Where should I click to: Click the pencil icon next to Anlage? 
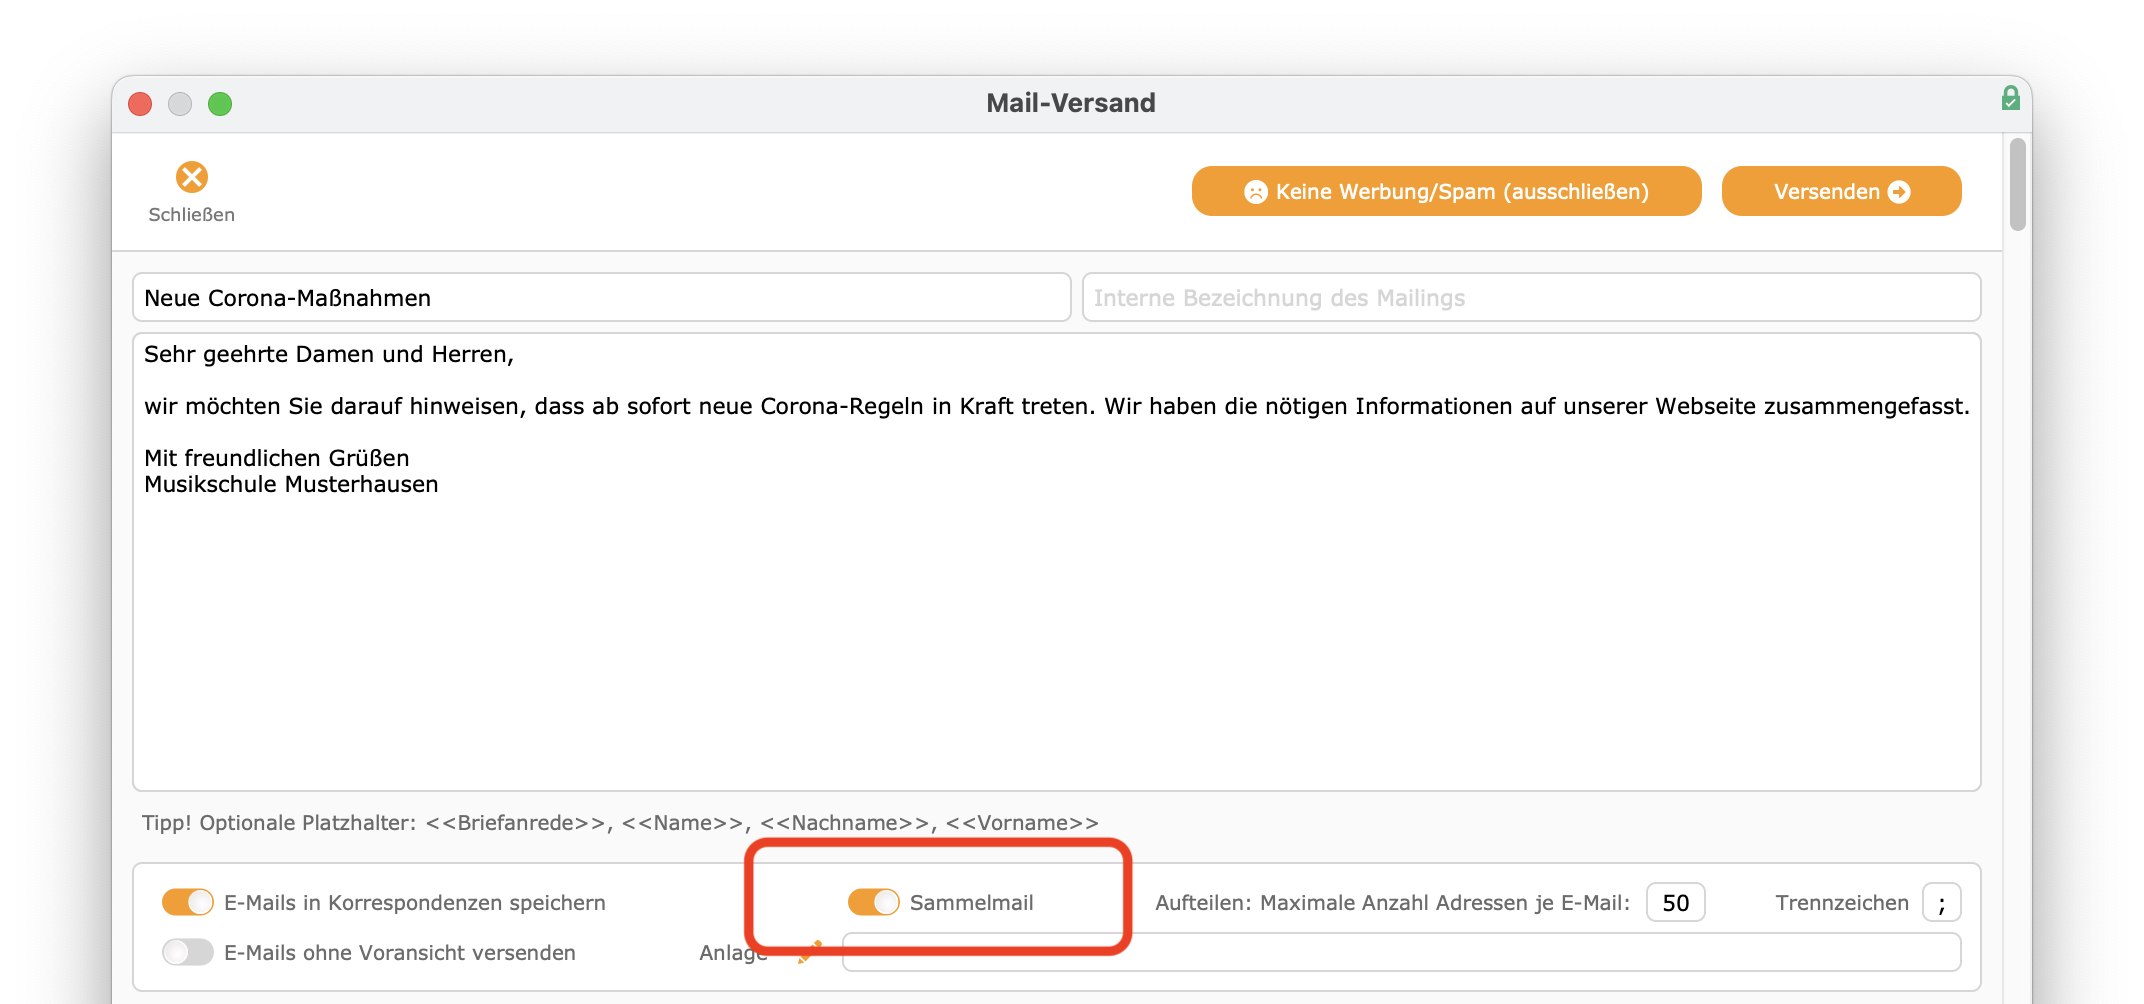coord(810,951)
